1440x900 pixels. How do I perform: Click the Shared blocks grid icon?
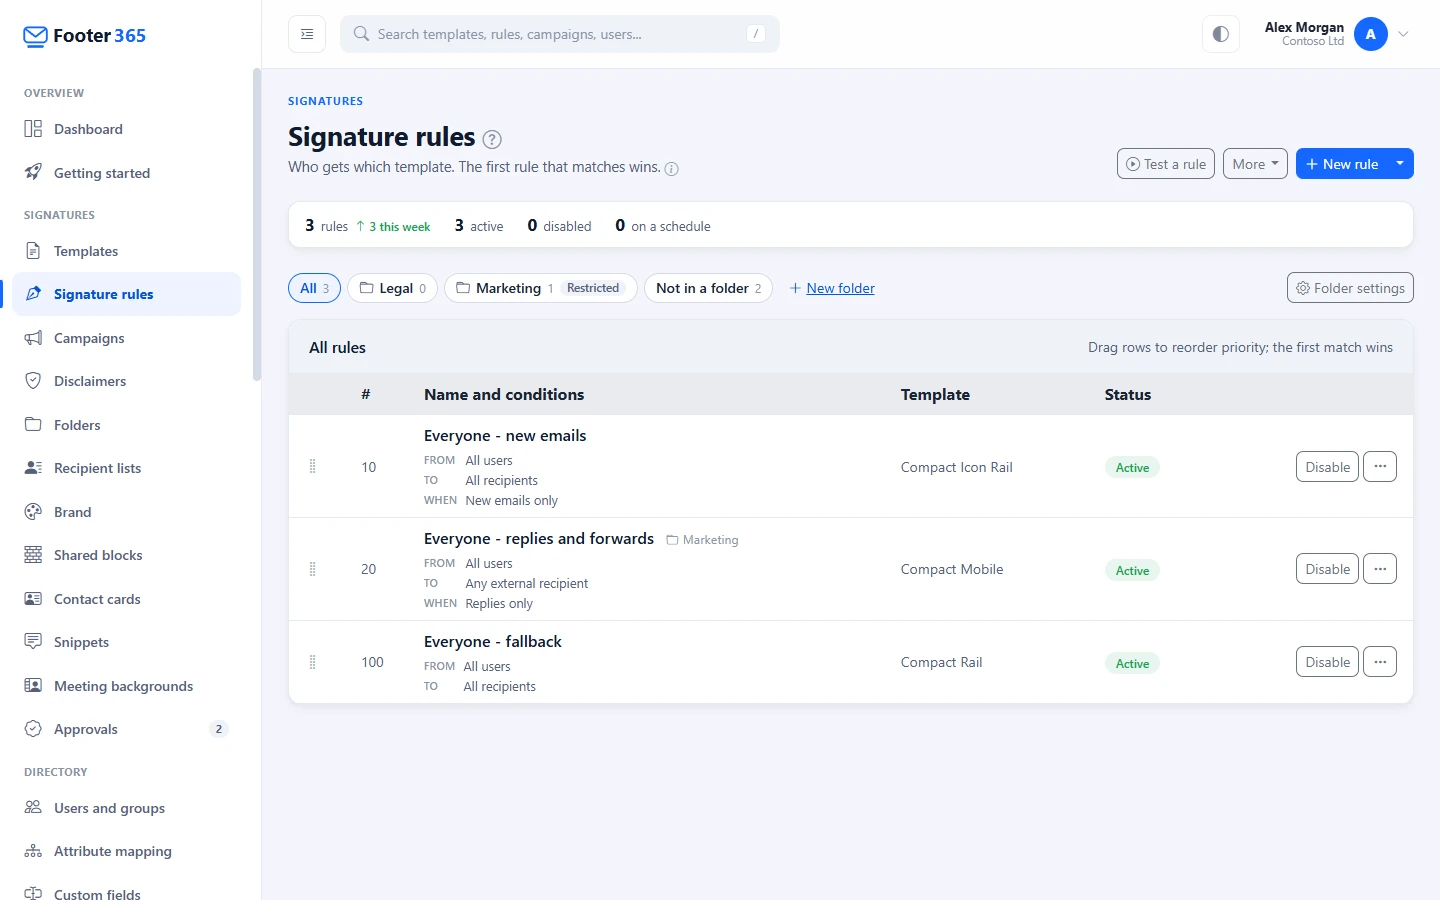[x=33, y=555]
